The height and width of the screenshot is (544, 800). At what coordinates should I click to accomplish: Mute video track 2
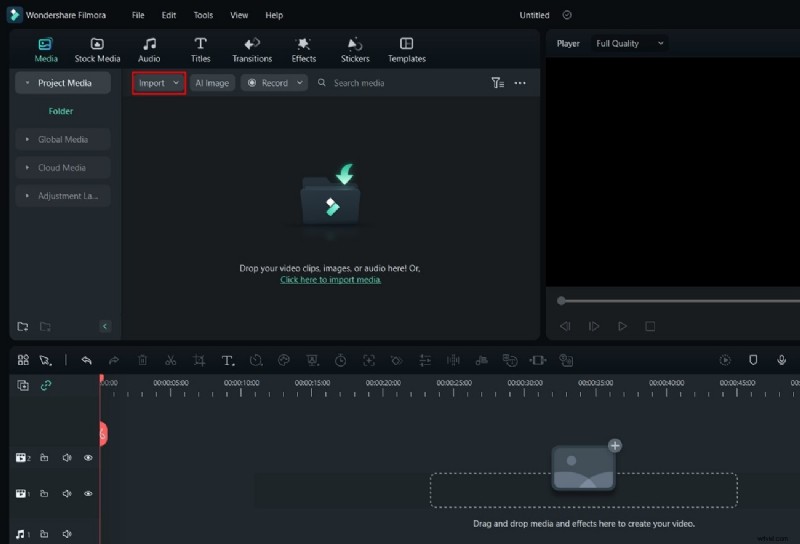click(x=67, y=458)
